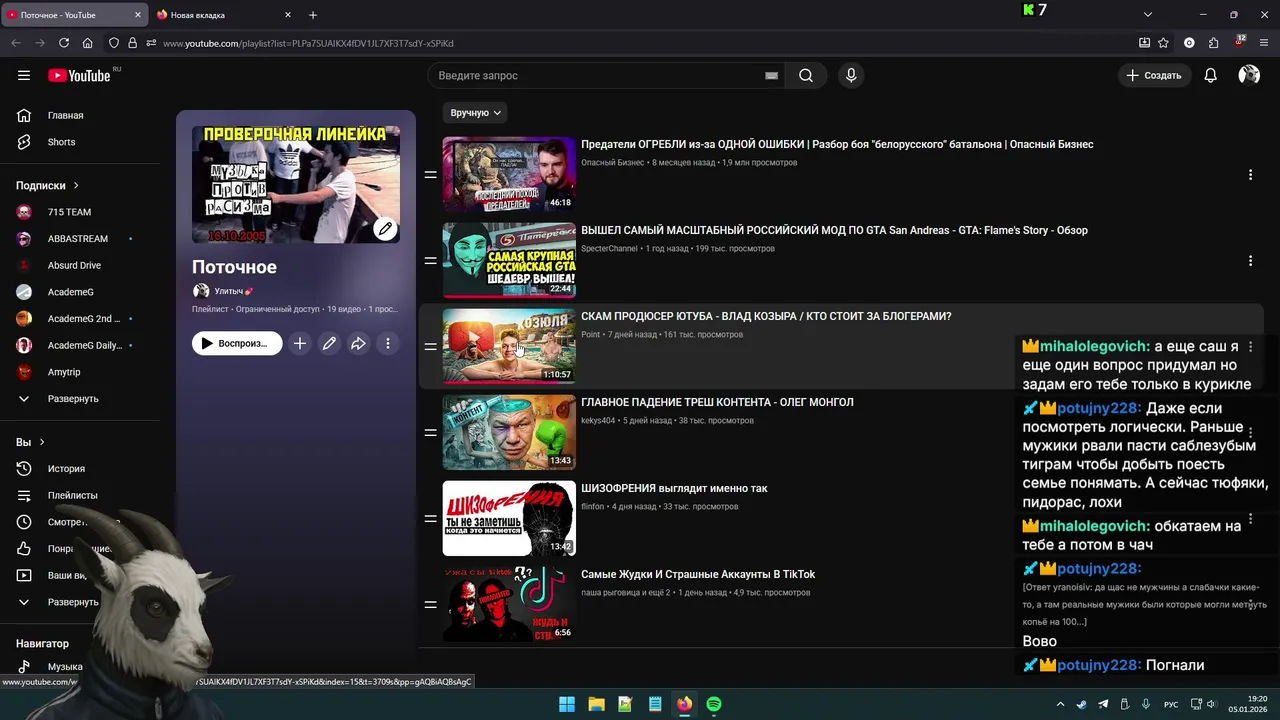1280x720 pixels.
Task: Open options menu for Предатели ОГРЕБЛИ video
Action: [x=1250, y=175]
